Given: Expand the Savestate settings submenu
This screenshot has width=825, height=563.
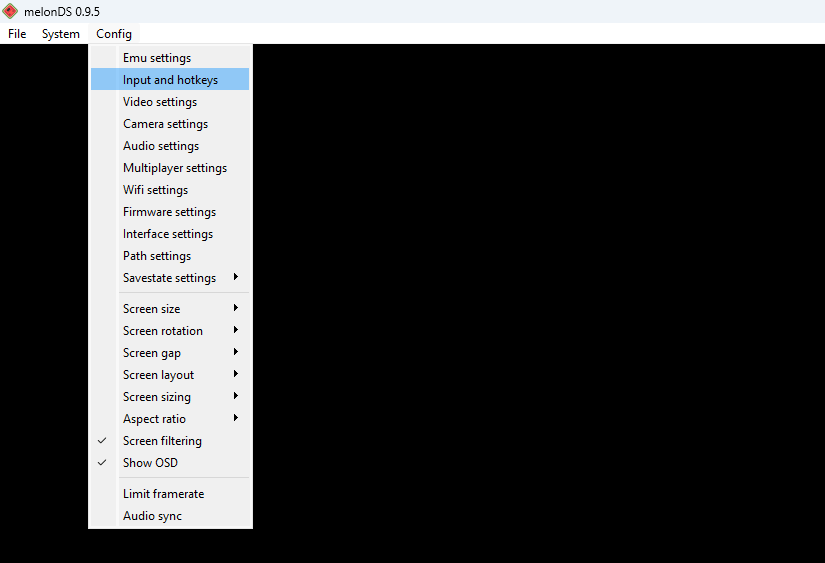Looking at the screenshot, I should [x=169, y=278].
